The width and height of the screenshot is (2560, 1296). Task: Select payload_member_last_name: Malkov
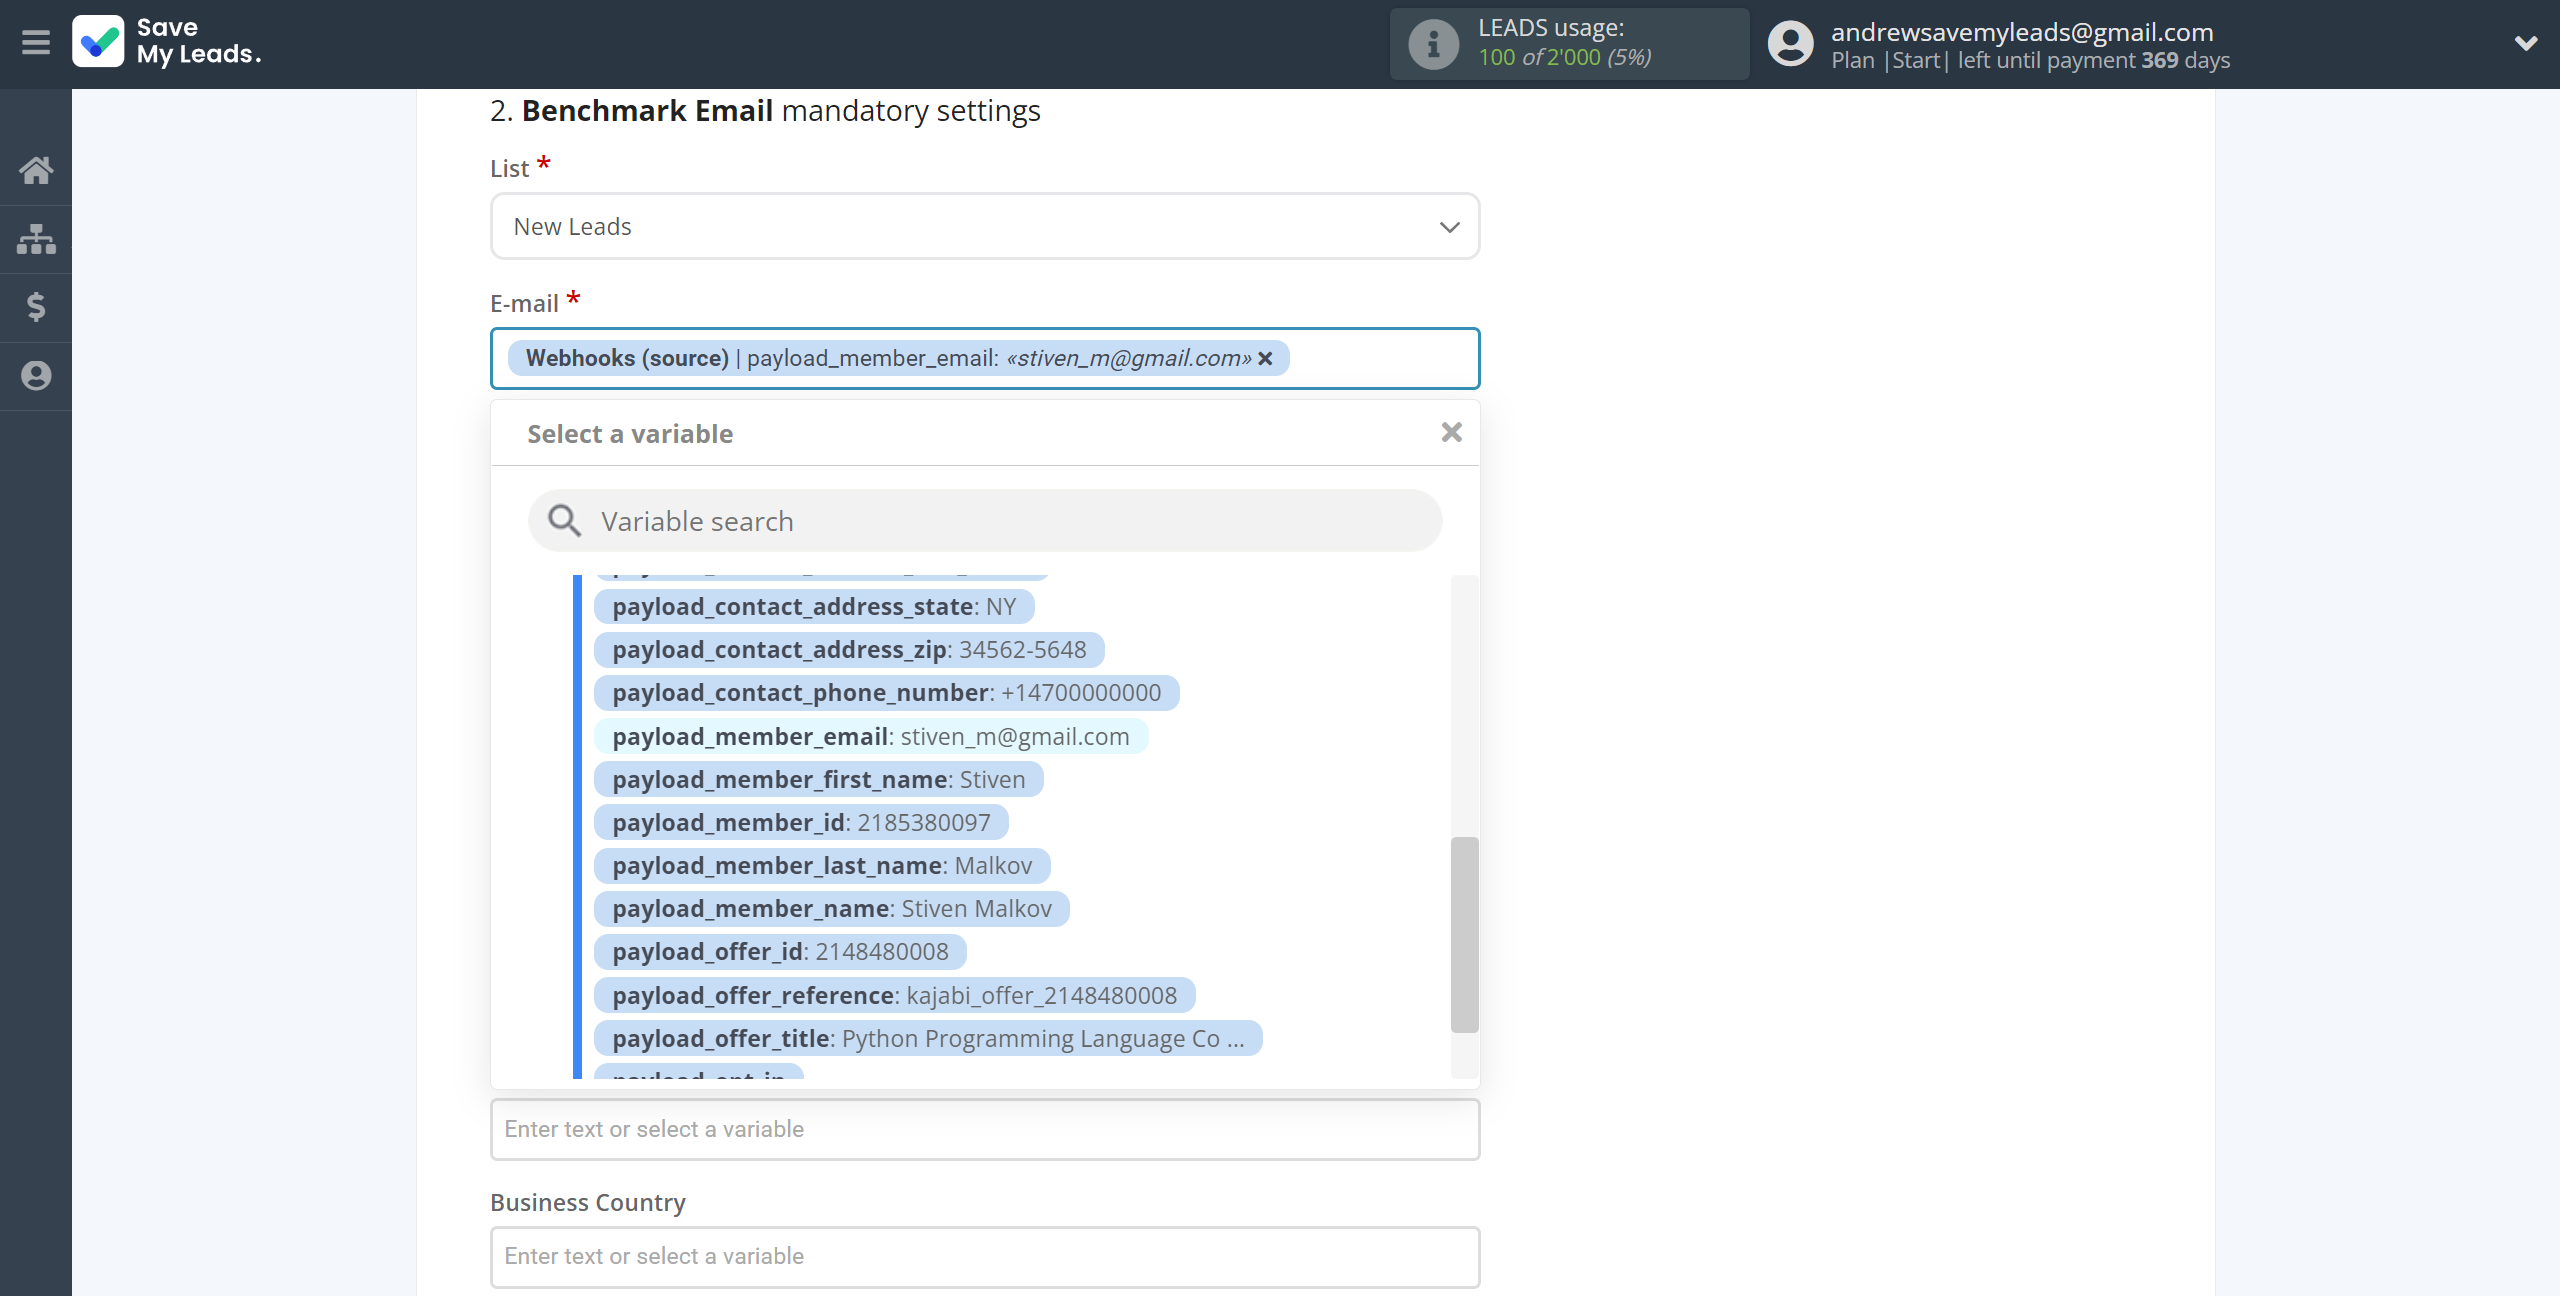822,866
